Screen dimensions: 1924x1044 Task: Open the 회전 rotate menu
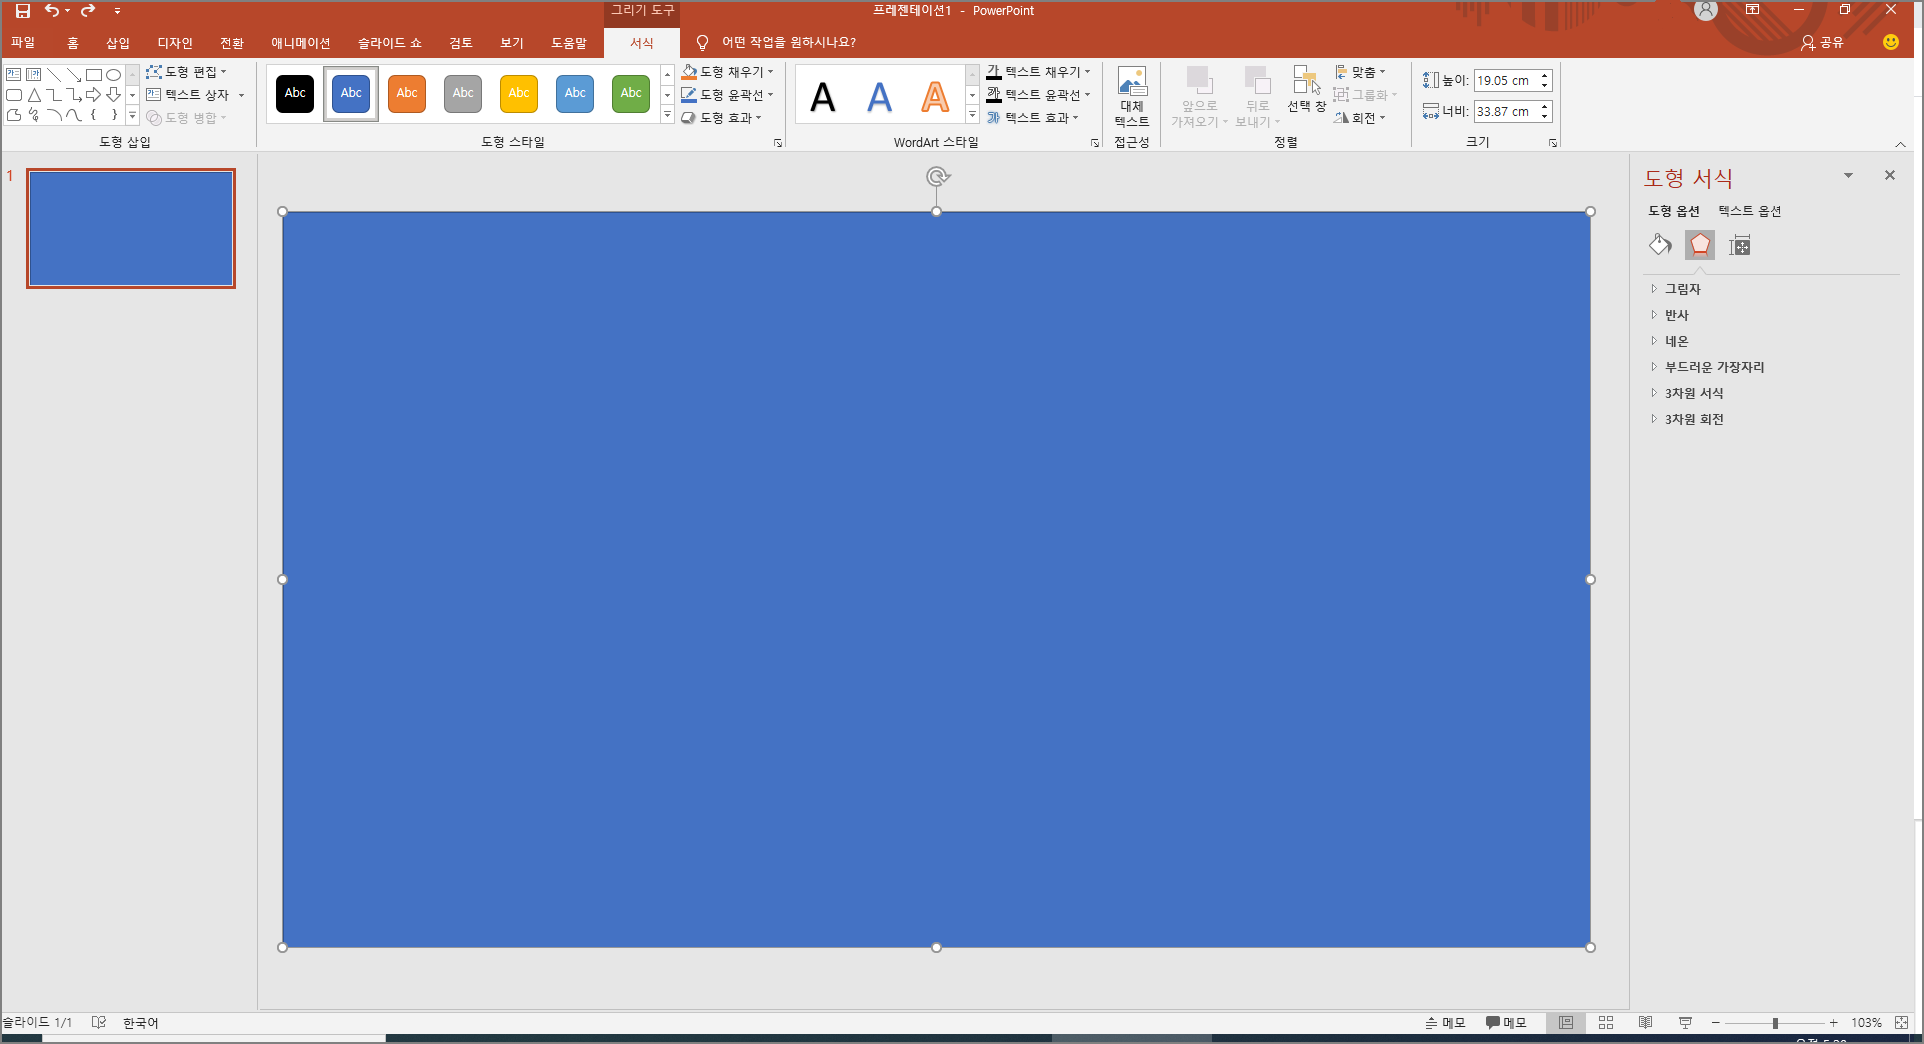(x=1360, y=118)
